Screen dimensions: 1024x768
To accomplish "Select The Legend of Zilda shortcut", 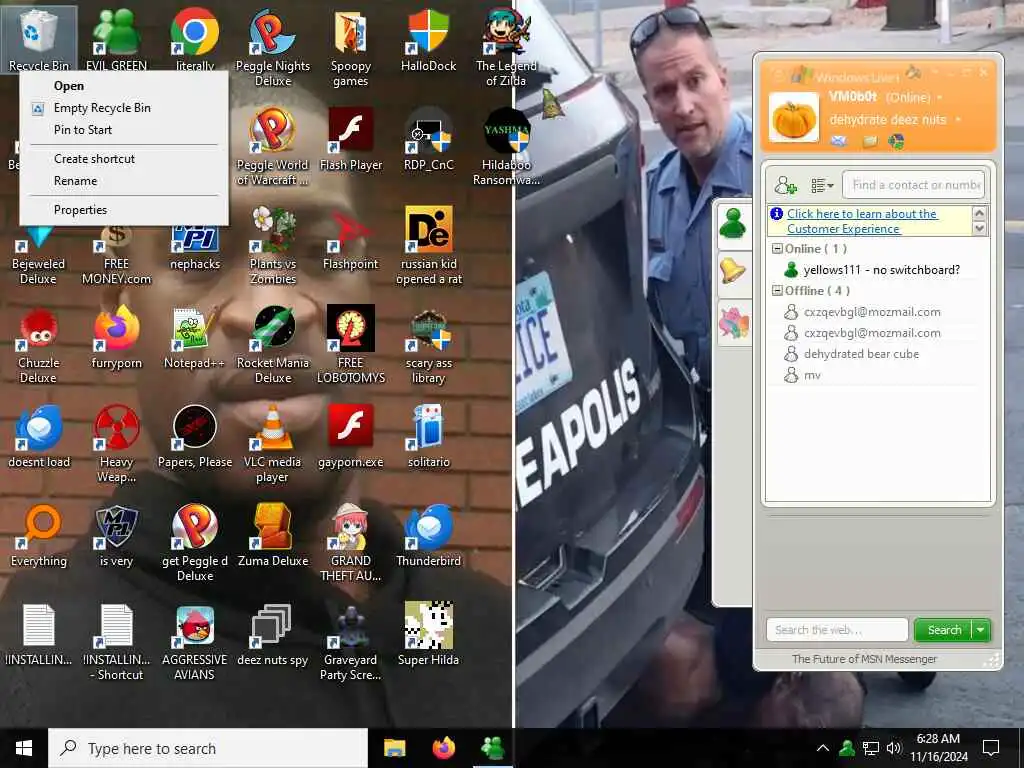I will (x=506, y=48).
